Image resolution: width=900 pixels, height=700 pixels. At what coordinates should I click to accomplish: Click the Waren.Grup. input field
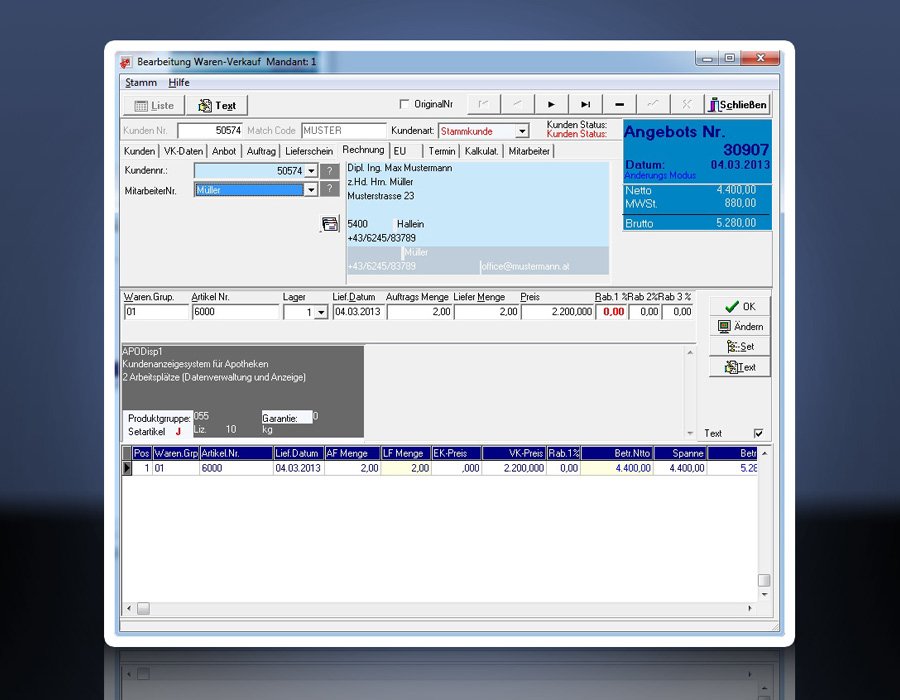tap(156, 312)
